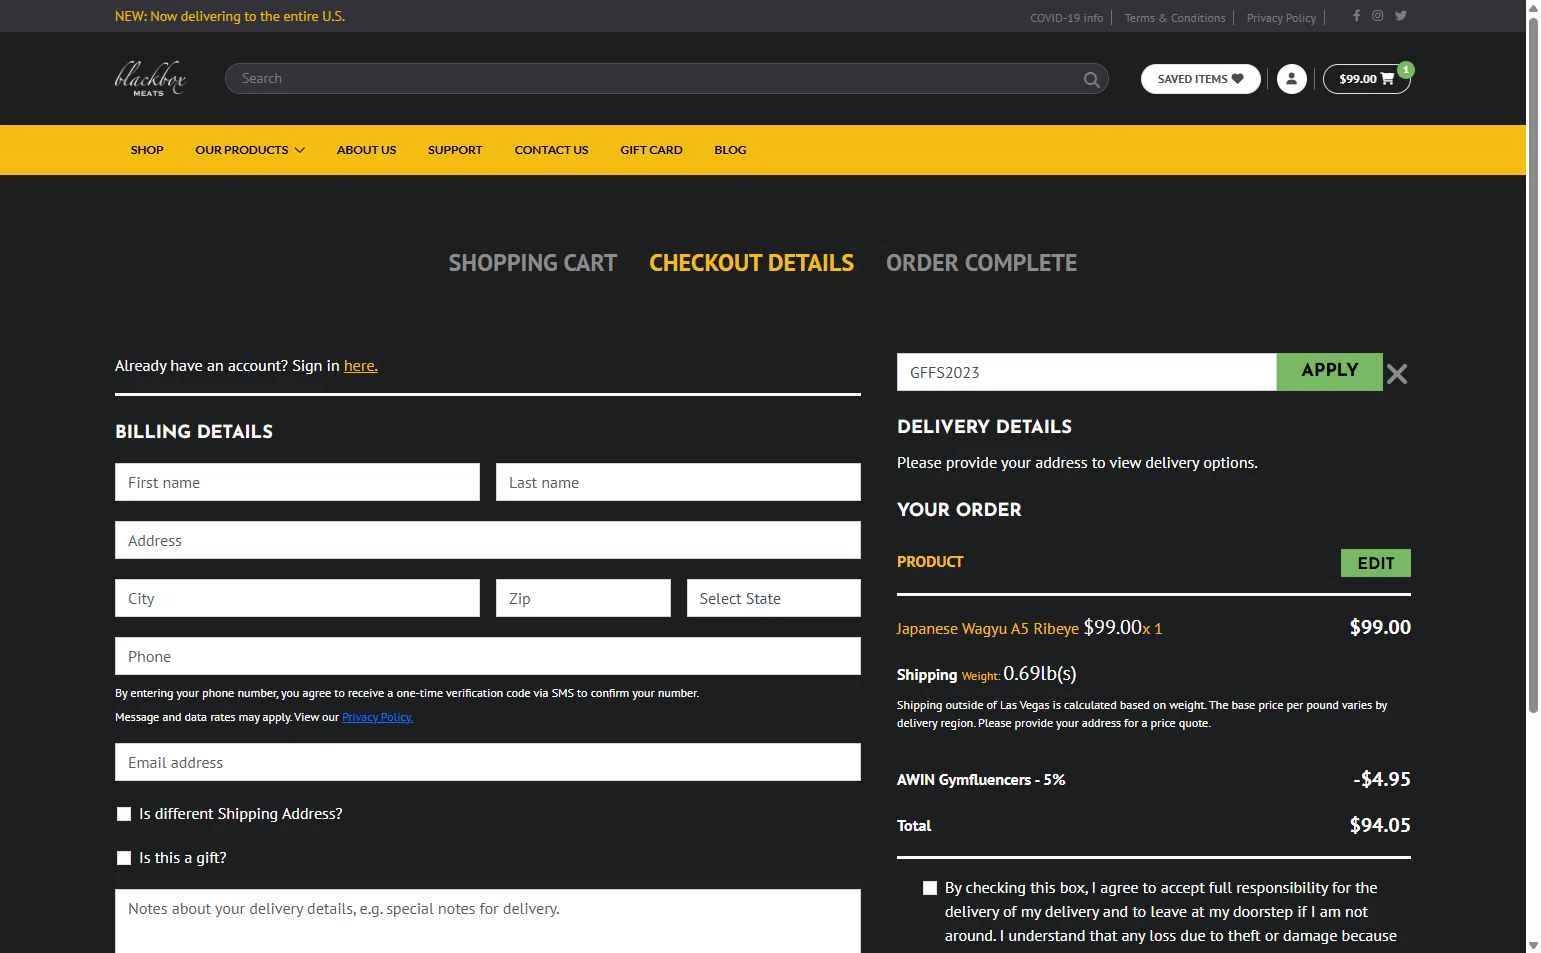This screenshot has height=953, width=1541.
Task: Go back to Shopping Cart step
Action: (x=532, y=263)
